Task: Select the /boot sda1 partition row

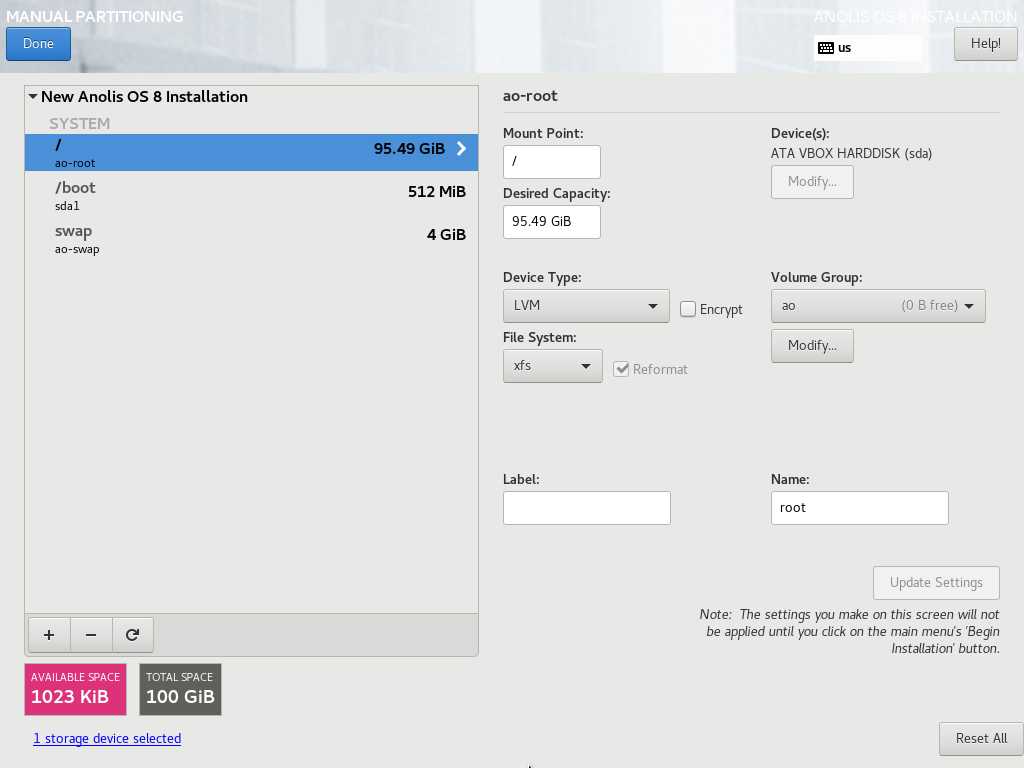Action: pyautogui.click(x=251, y=195)
